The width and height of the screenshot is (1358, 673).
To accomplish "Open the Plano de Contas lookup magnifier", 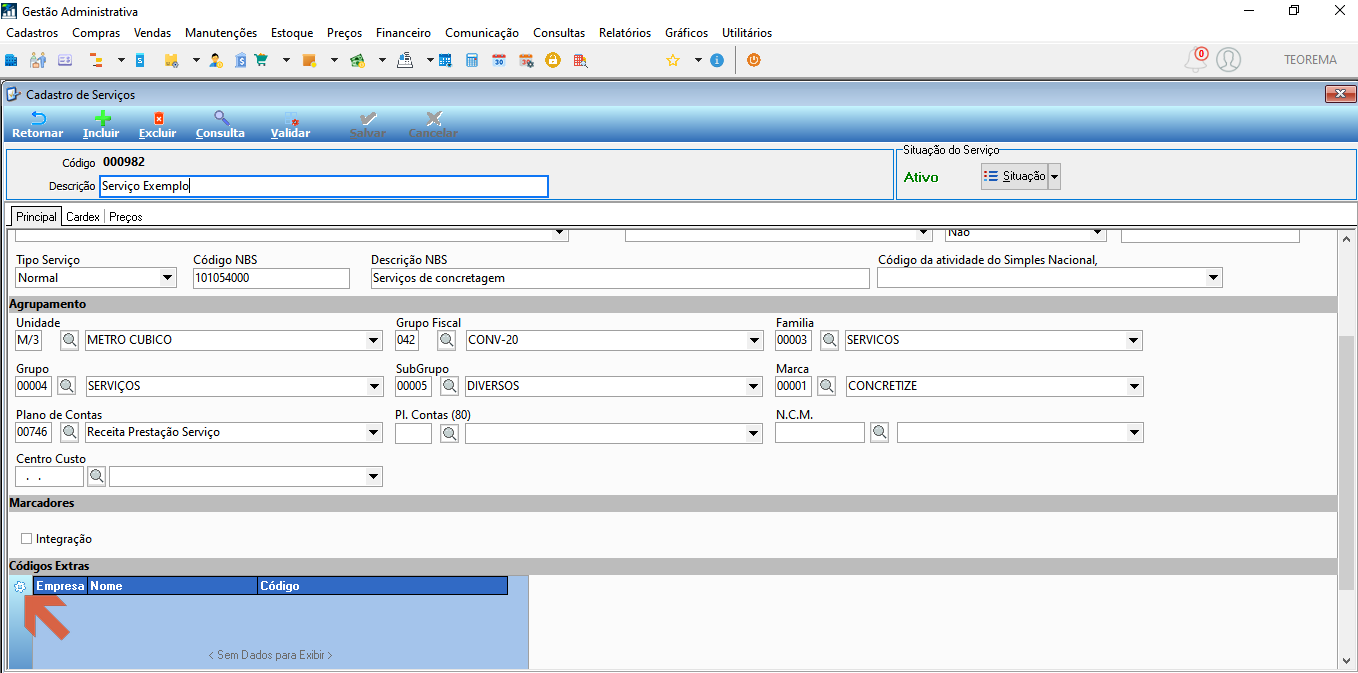I will pyautogui.click(x=70, y=432).
